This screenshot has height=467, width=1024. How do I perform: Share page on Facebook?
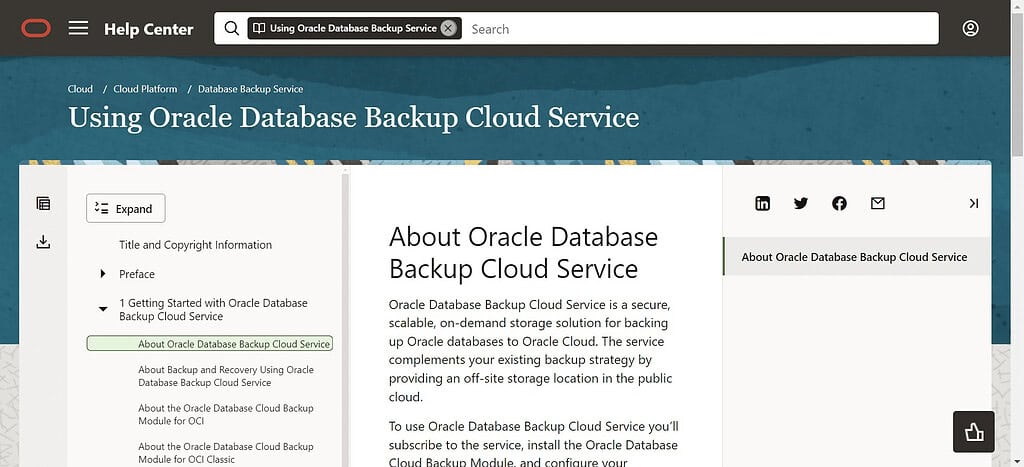[x=839, y=203]
